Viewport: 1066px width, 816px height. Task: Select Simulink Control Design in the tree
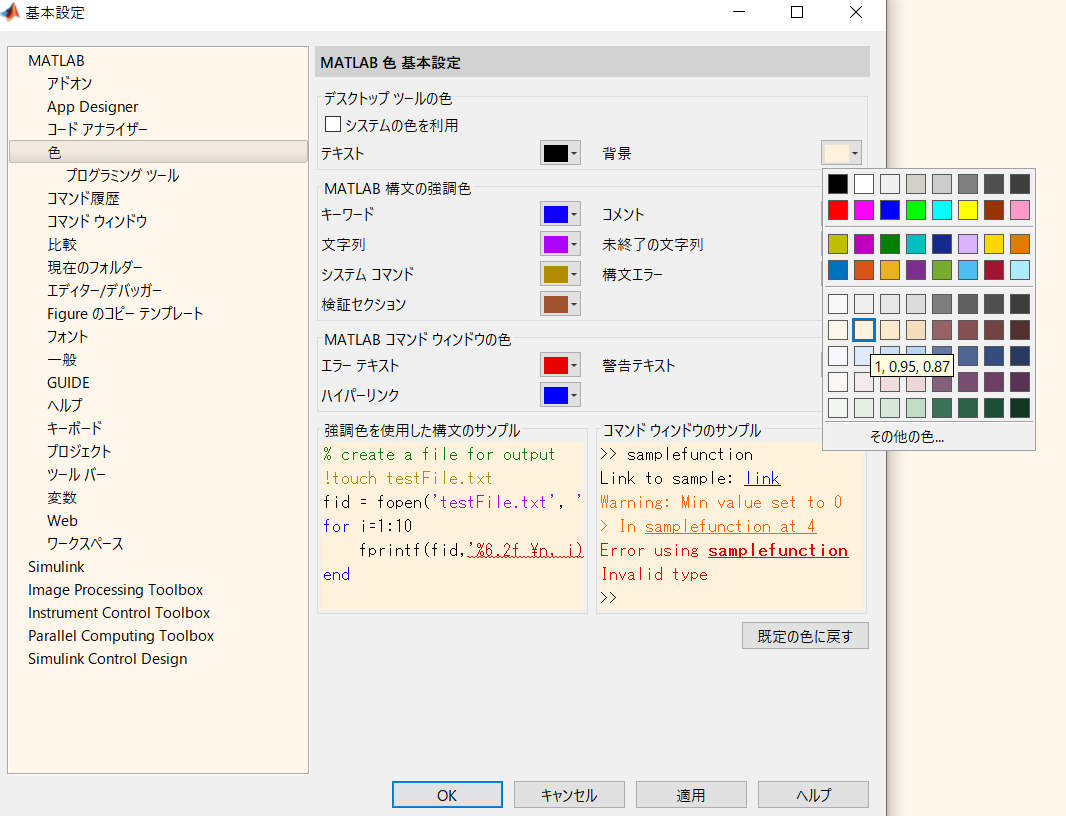point(107,659)
